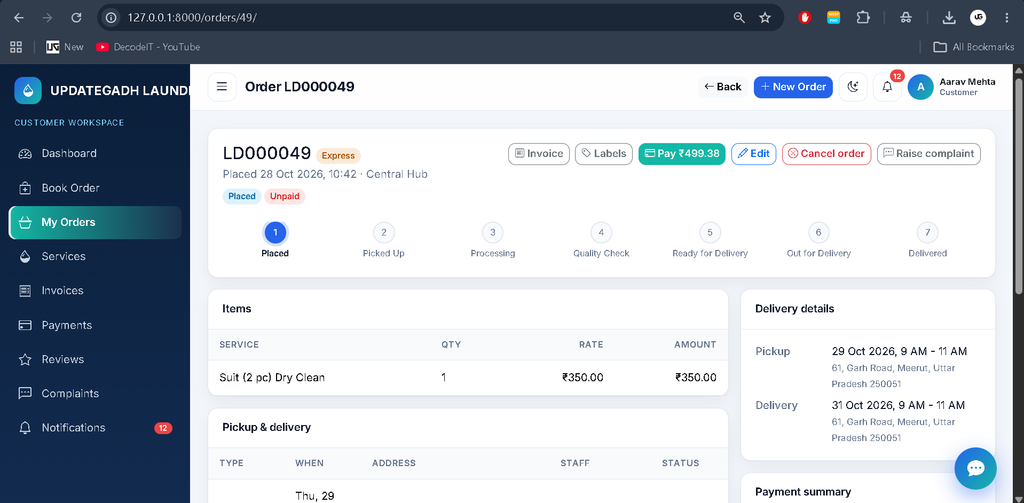Click the Placed status badge
This screenshot has width=1024, height=503.
point(242,197)
